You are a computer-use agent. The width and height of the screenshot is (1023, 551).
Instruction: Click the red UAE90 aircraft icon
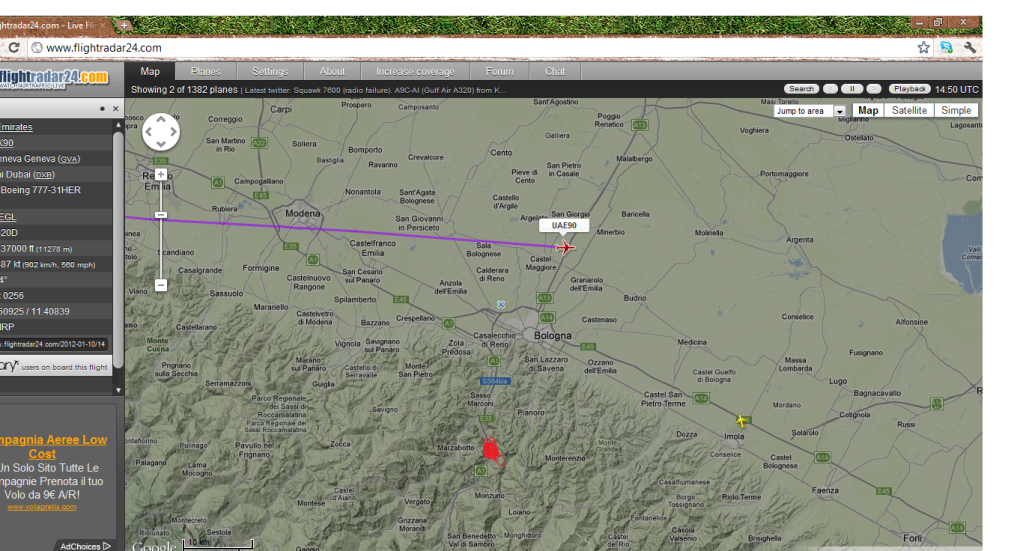tap(566, 247)
